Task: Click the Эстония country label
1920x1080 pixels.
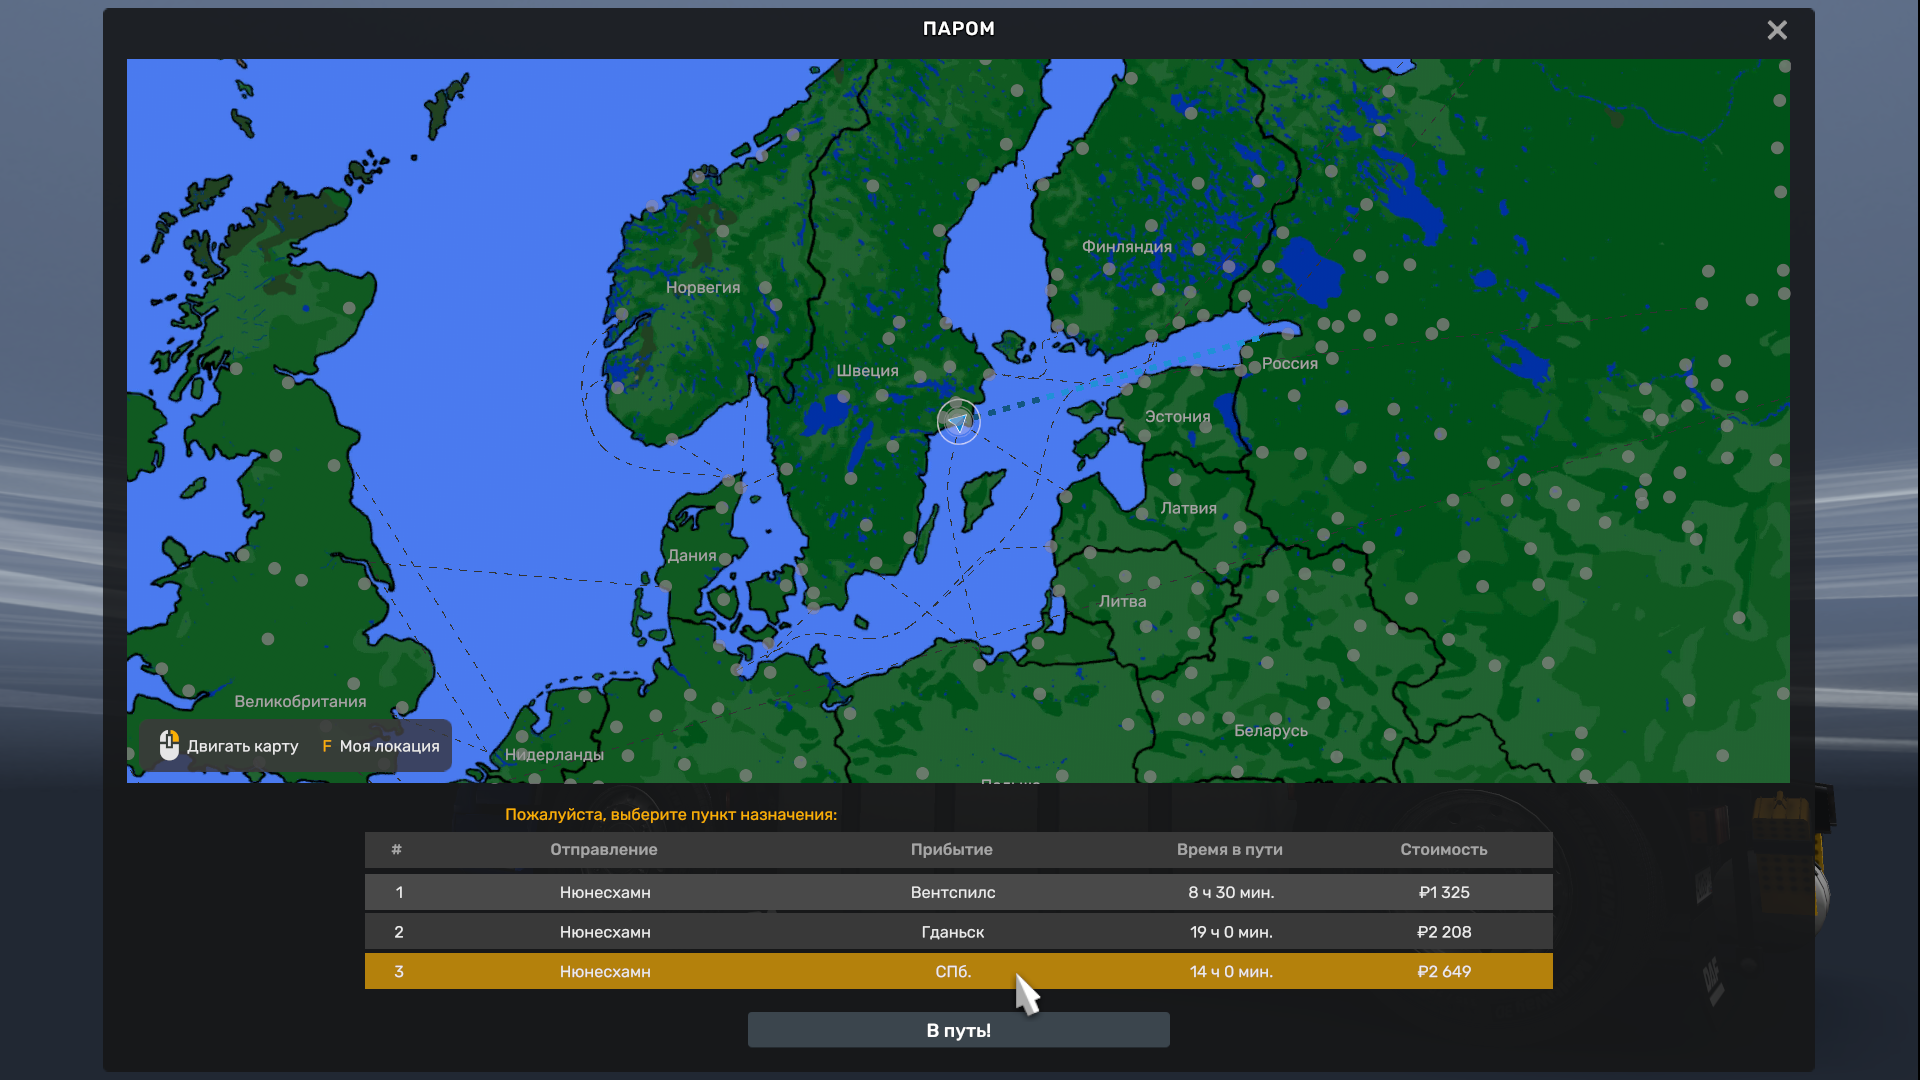Action: click(1177, 416)
